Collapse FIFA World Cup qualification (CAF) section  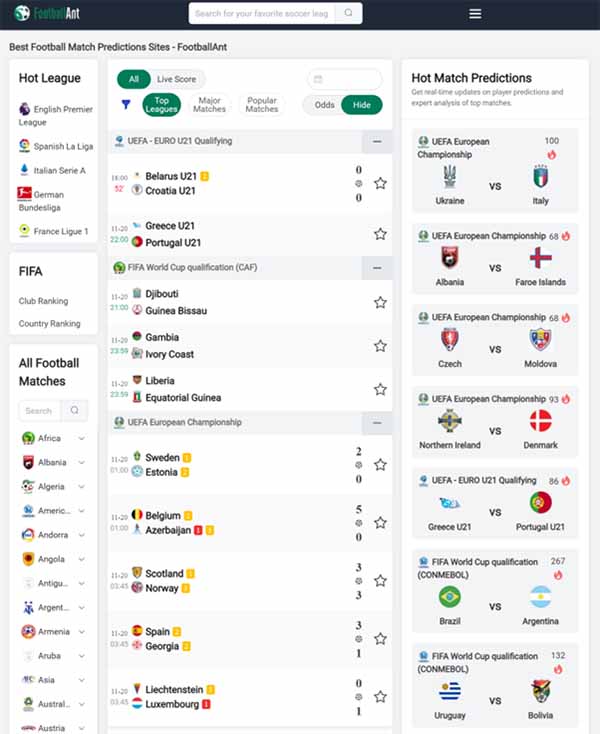(377, 268)
